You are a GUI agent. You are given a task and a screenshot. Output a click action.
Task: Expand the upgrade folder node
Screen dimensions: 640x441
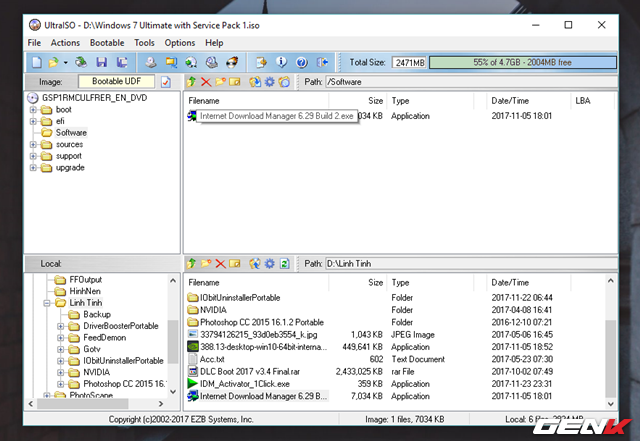(33, 168)
